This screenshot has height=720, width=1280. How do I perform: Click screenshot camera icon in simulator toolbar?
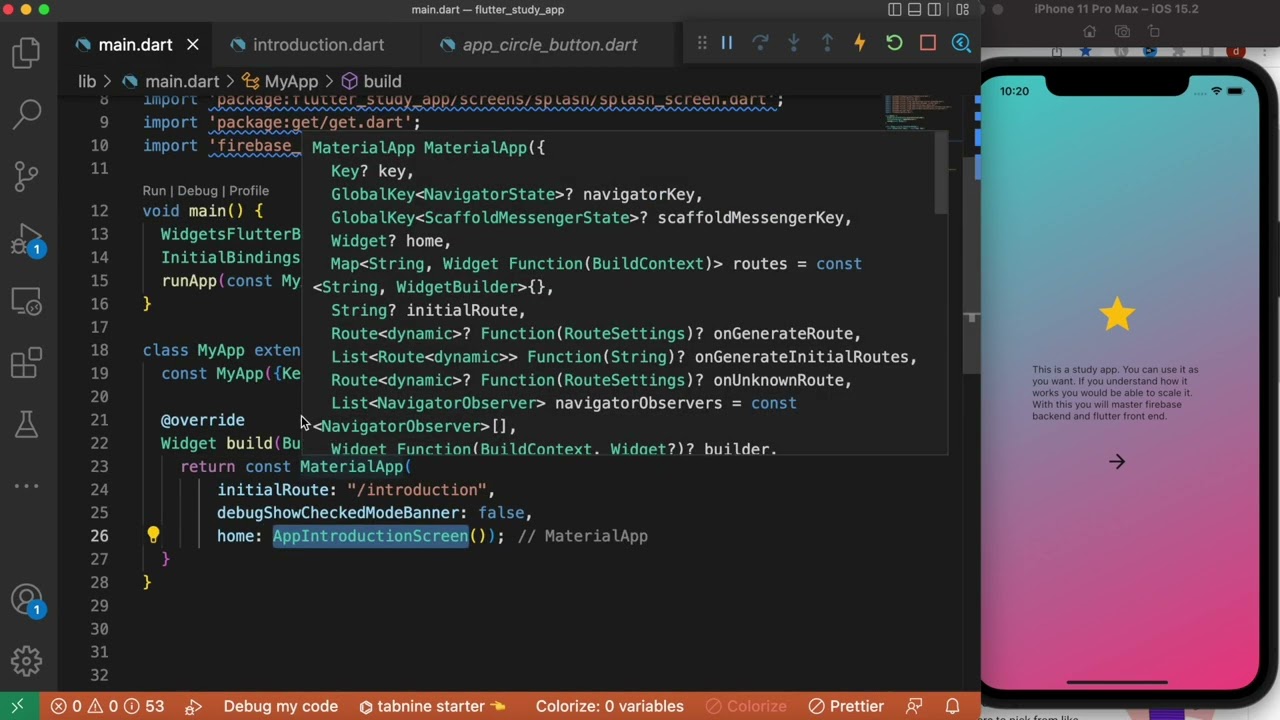1122,32
